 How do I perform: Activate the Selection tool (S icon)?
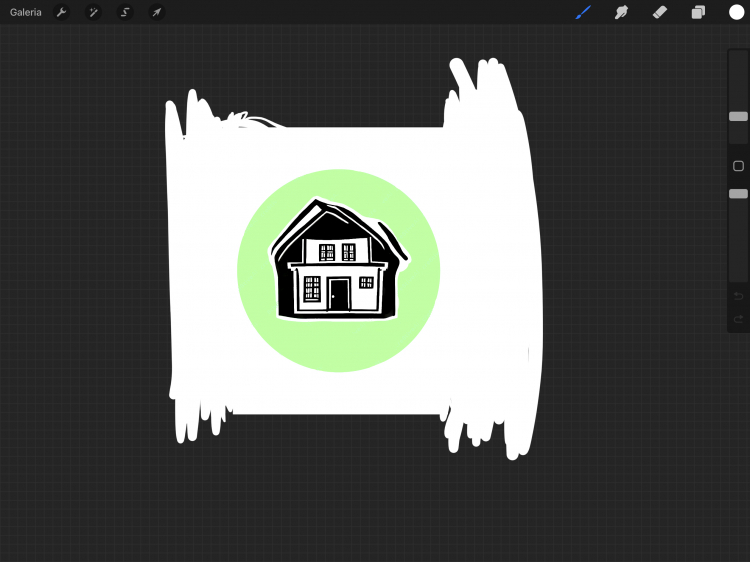125,12
